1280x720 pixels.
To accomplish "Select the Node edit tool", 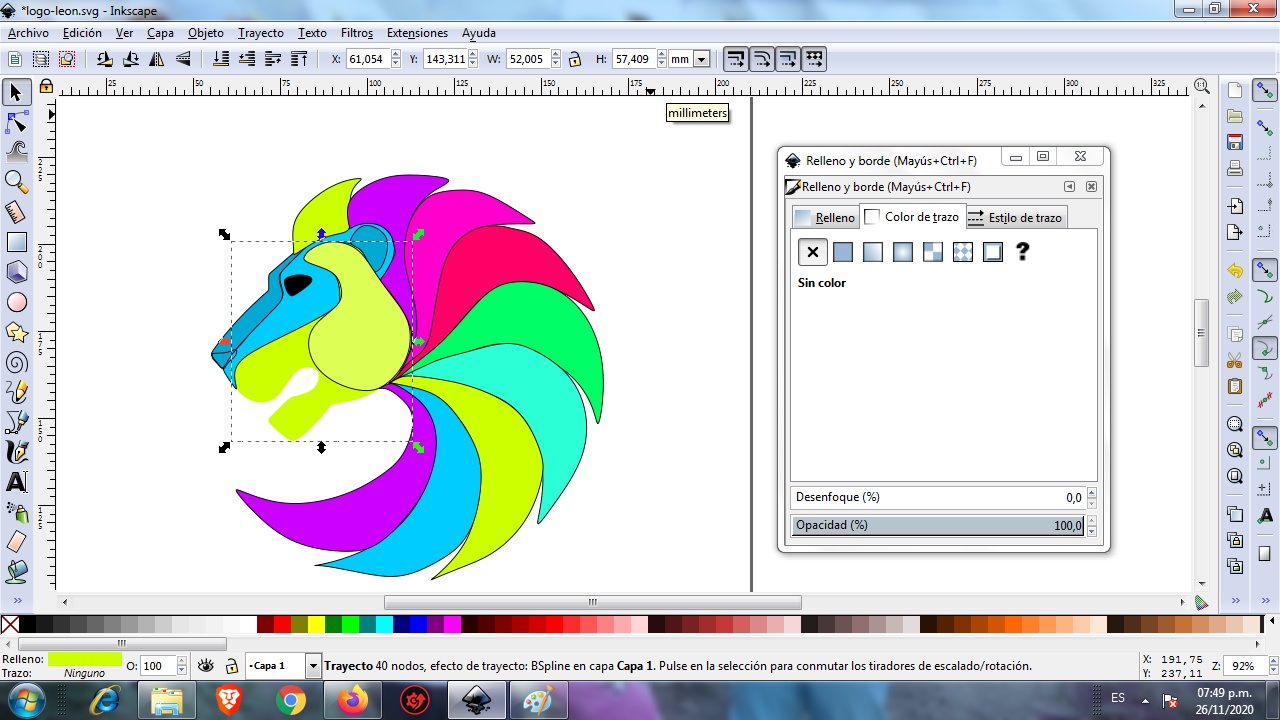I will [16, 122].
